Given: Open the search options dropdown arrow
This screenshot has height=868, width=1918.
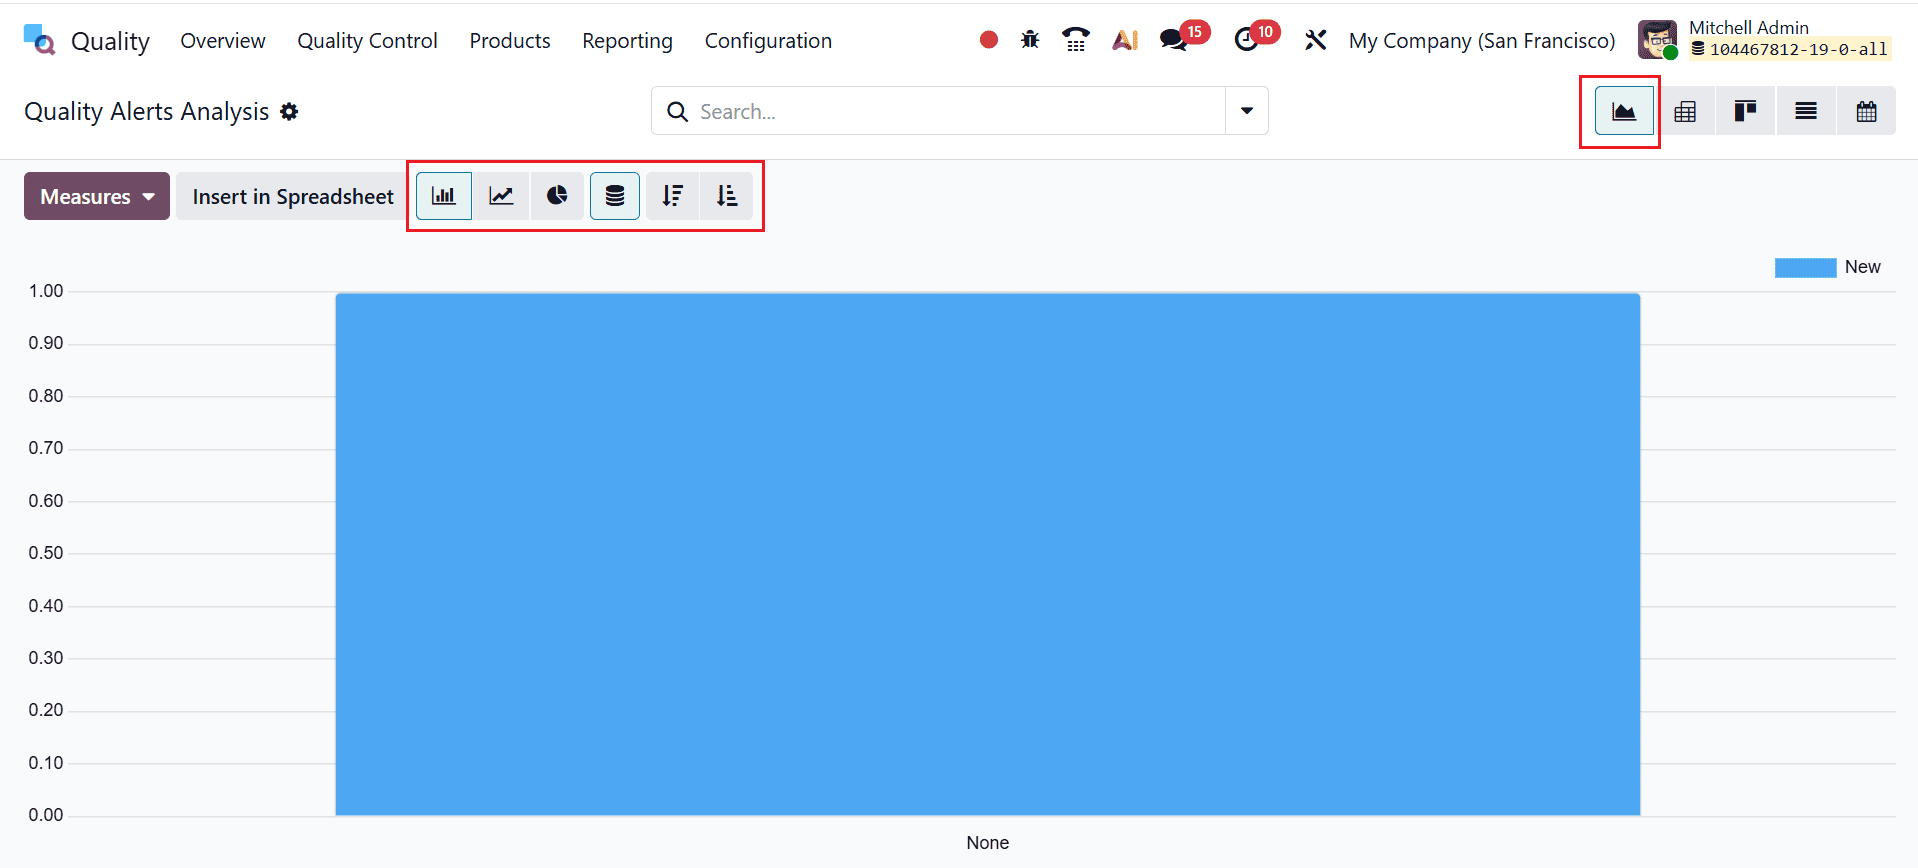Looking at the screenshot, I should coord(1247,111).
